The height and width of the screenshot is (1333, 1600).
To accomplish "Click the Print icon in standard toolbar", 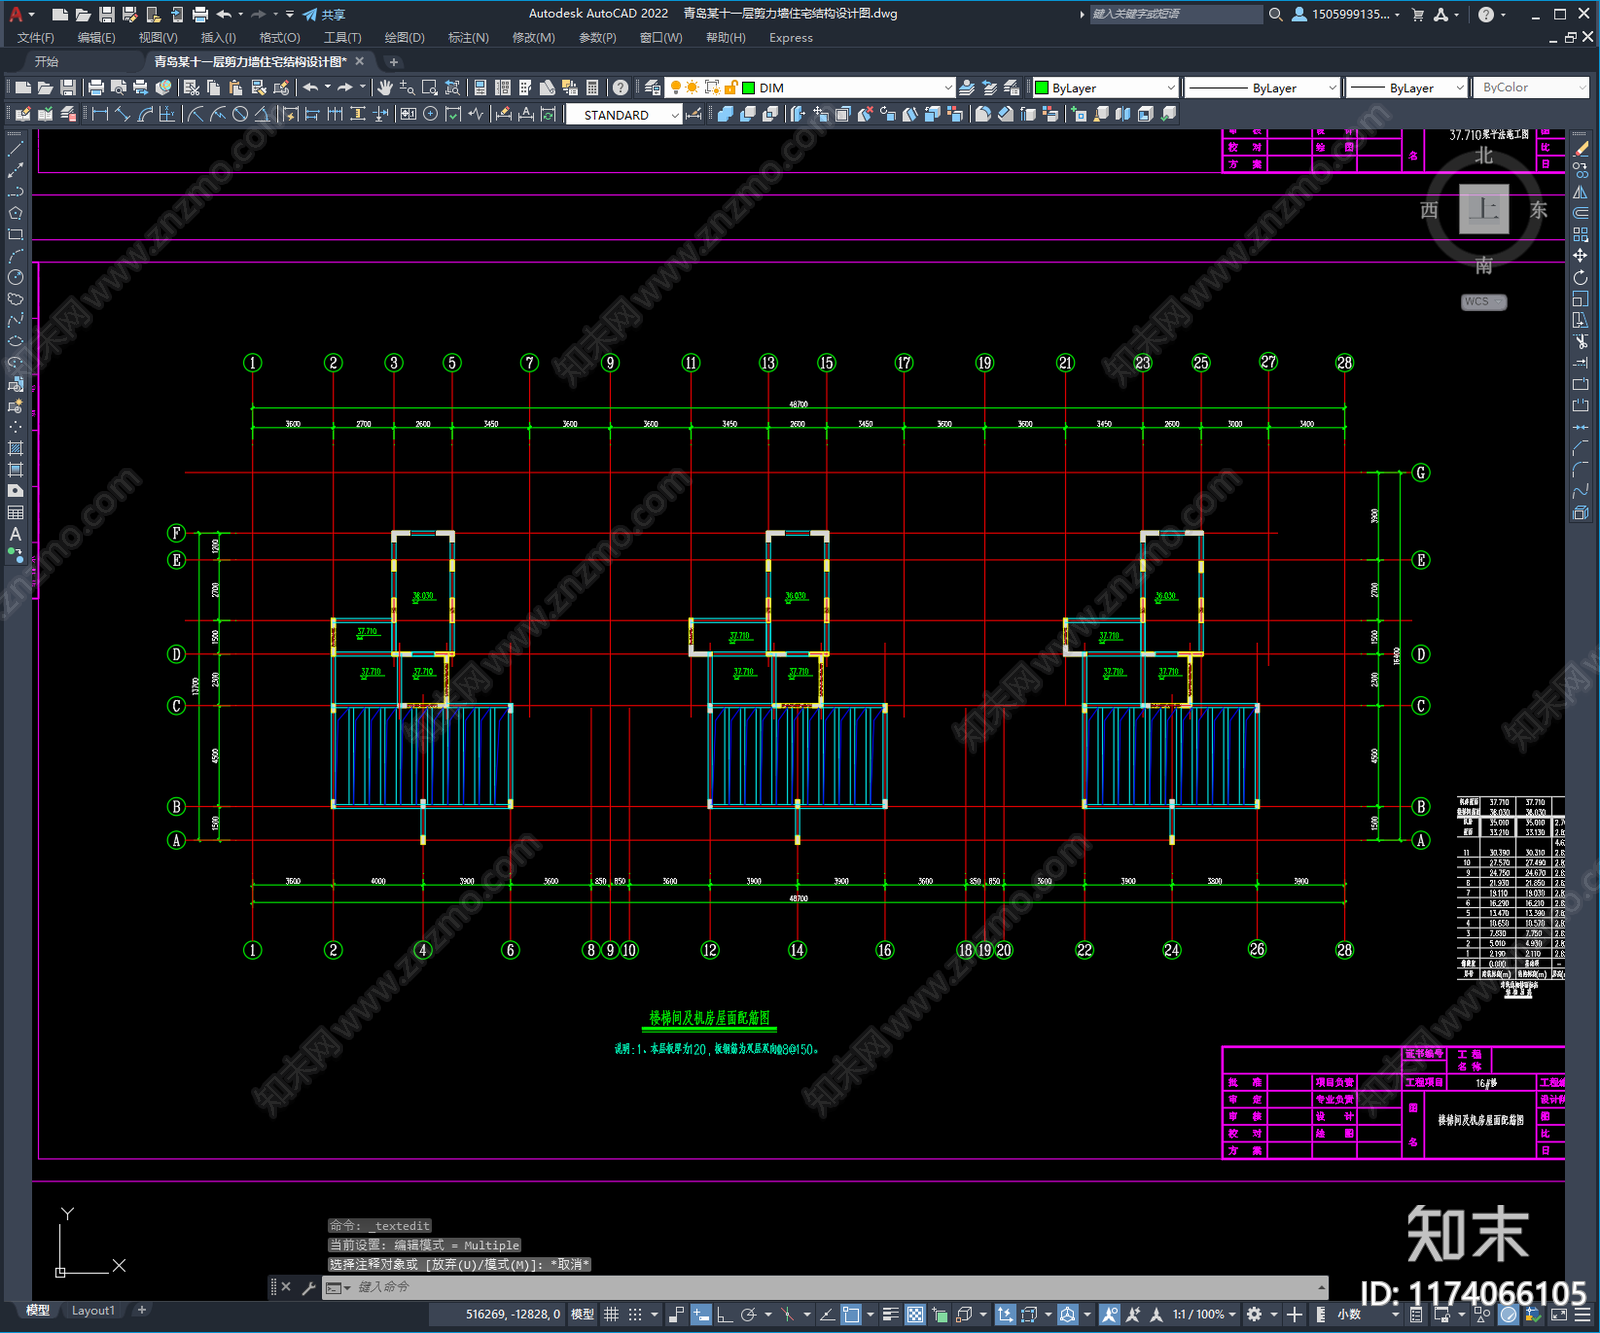I will tap(96, 88).
